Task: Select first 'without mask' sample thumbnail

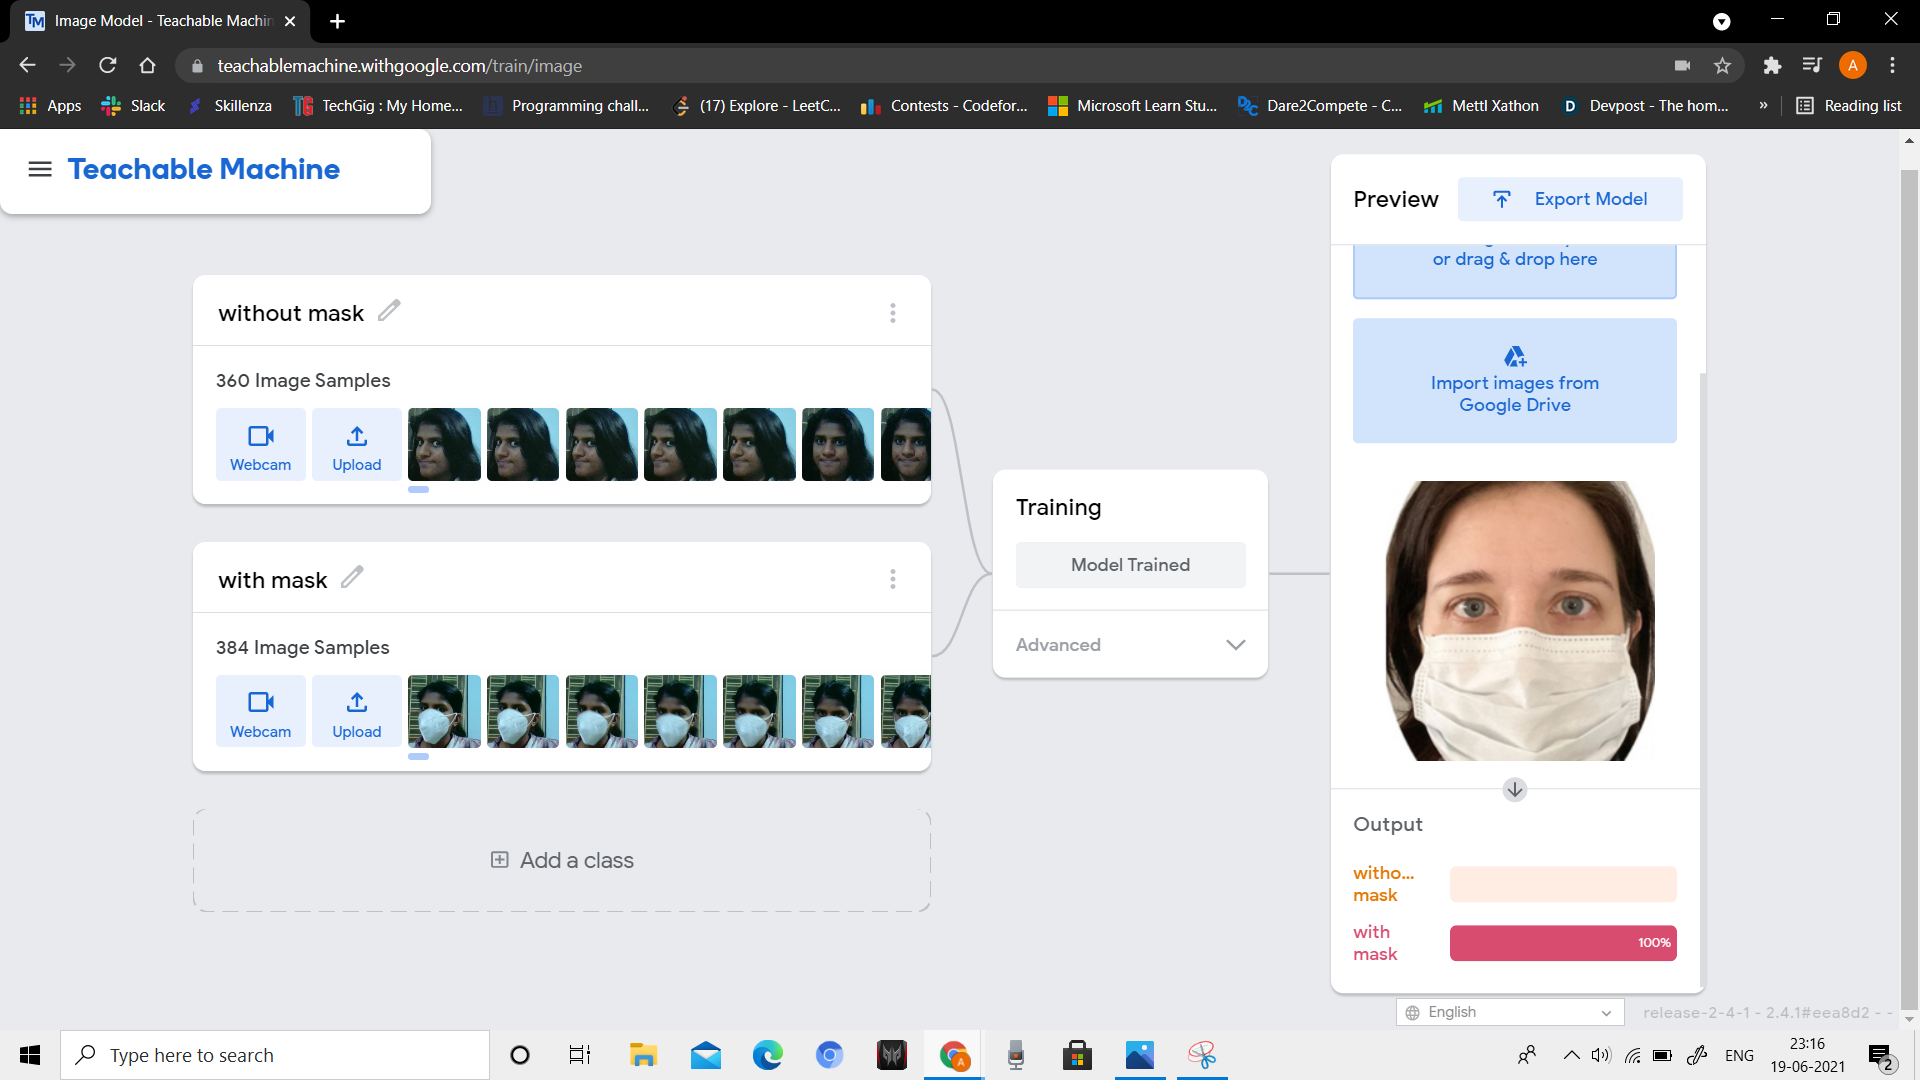Action: point(444,445)
